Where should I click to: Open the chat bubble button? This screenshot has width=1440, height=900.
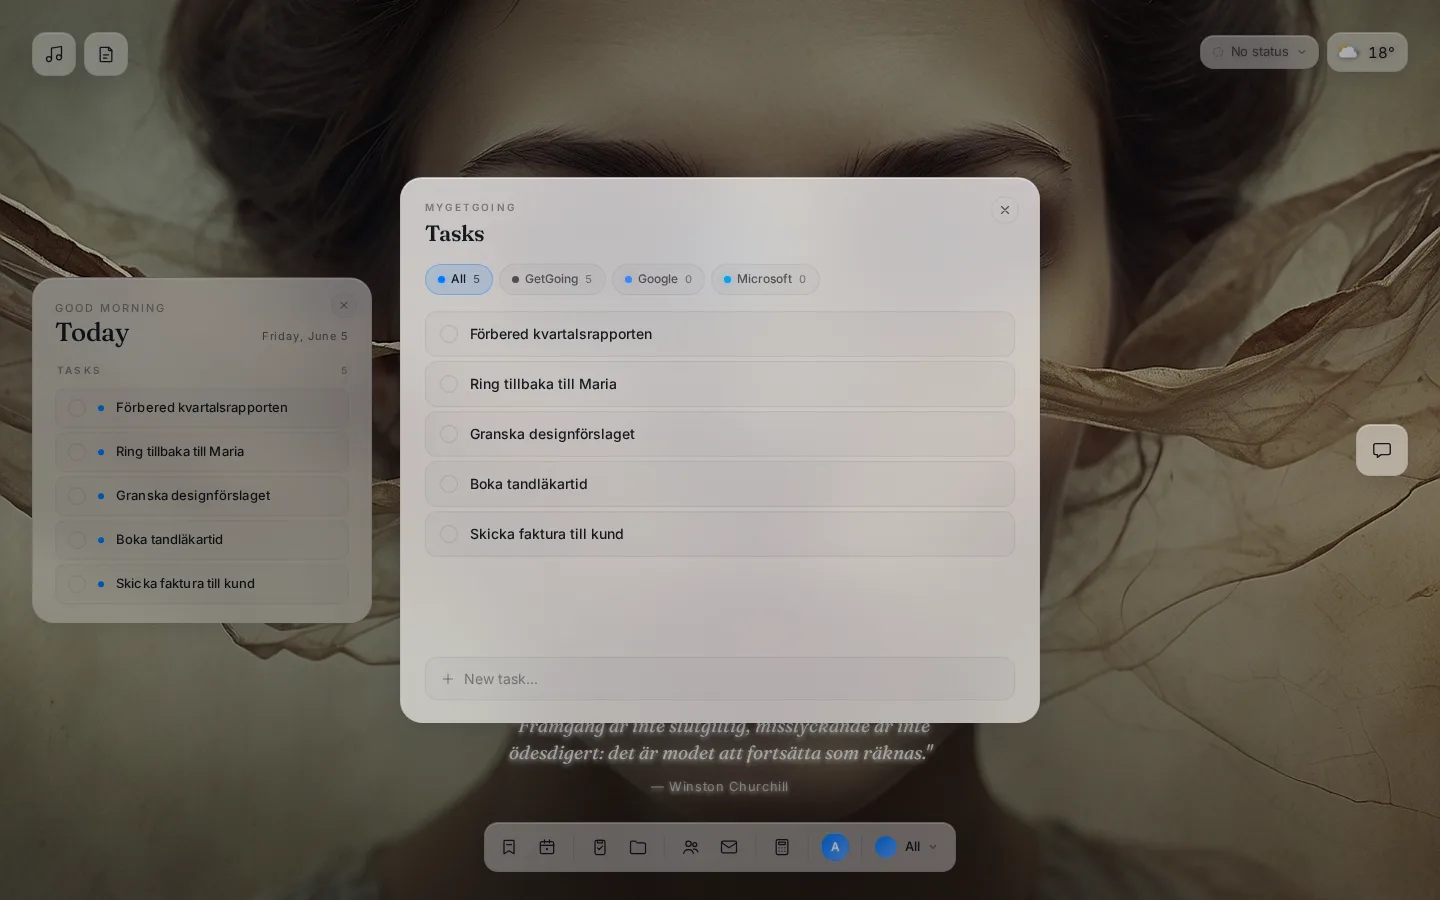[x=1382, y=450]
